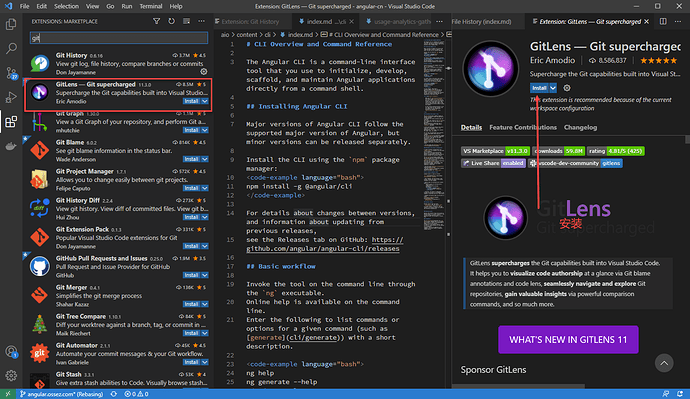The image size is (690, 399).
Task: Open the Search view in activity bar
Action: pyautogui.click(x=11, y=48)
